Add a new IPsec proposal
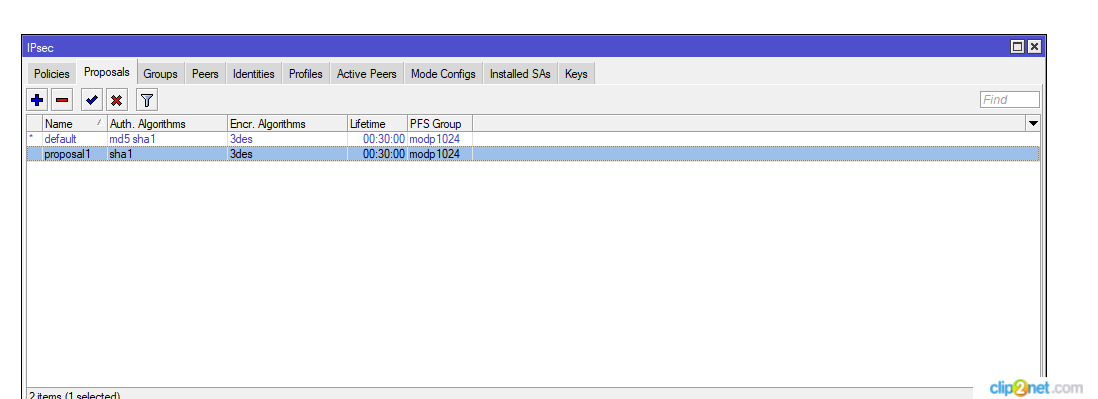The image size is (1098, 399). (37, 100)
